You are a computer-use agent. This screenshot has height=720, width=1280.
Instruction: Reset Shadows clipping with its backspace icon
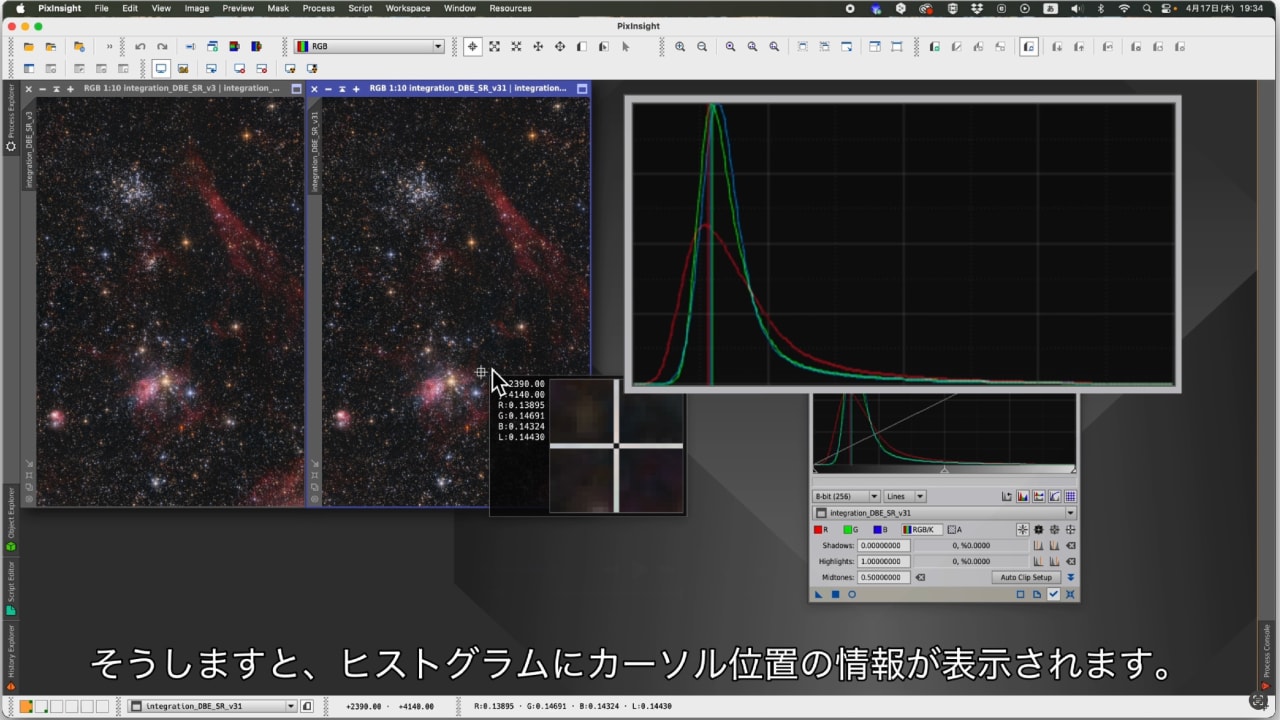[1071, 546]
